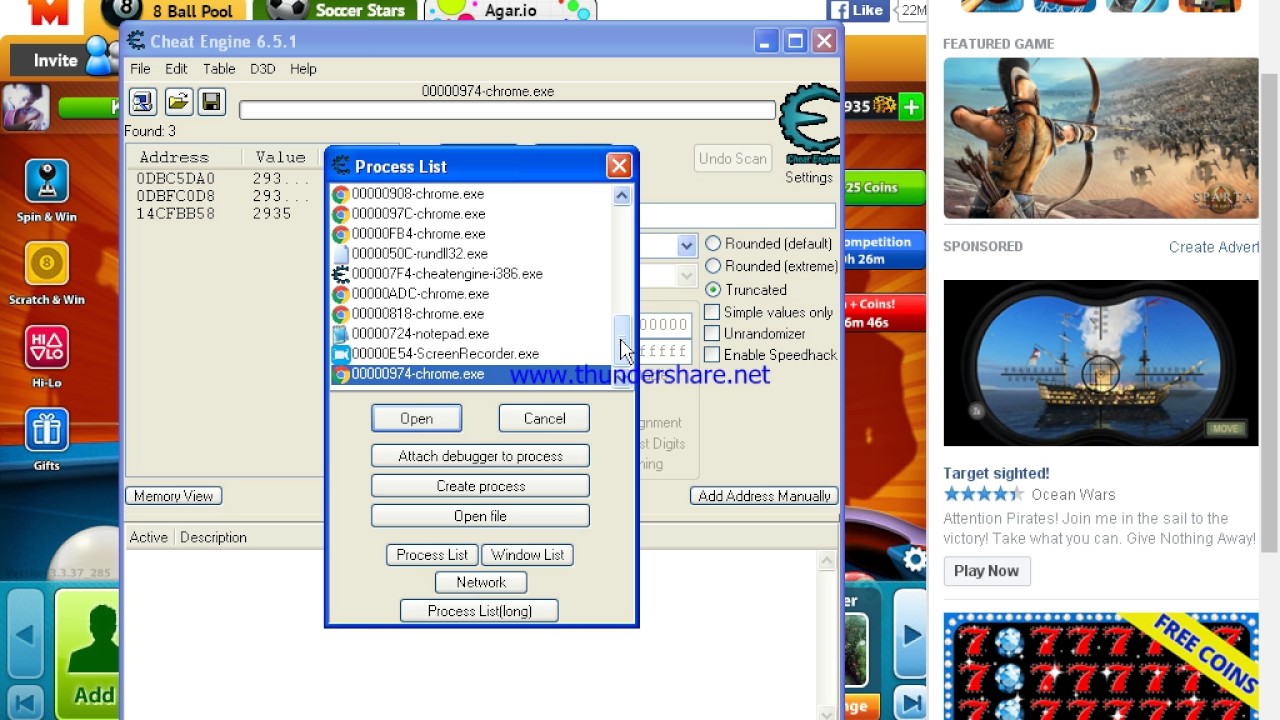Open scan type dropdown arrow
Viewport: 1280px width, 720px height.
point(686,246)
